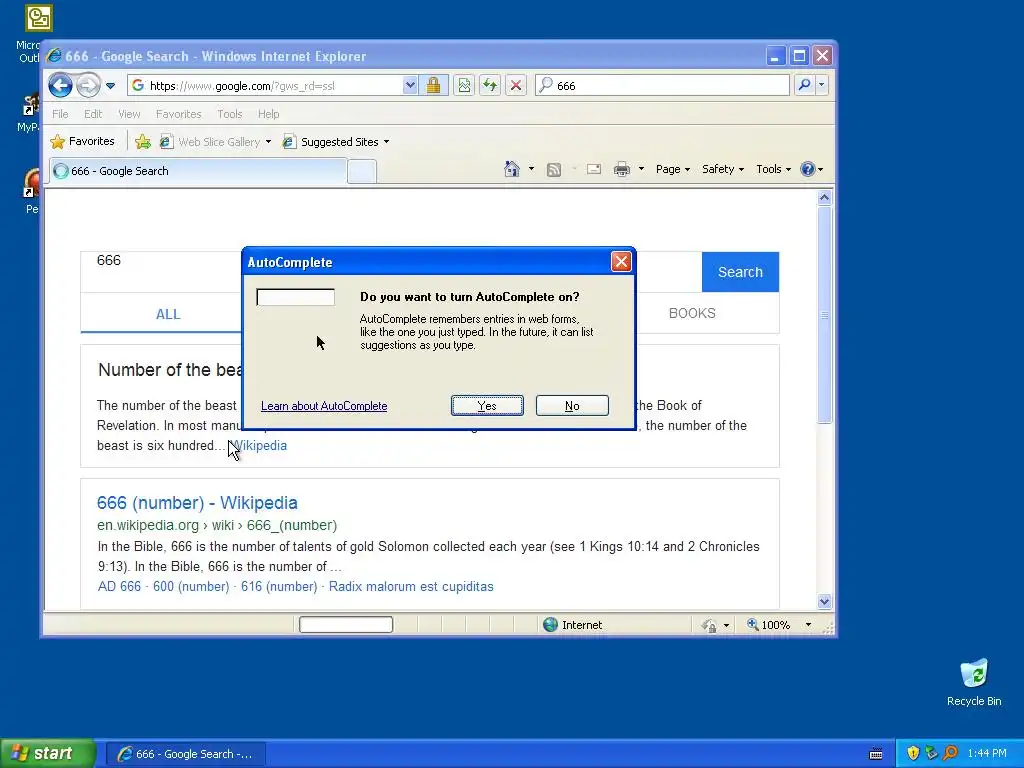This screenshot has width=1024, height=768.
Task: Expand the Suggested Sites dropdown arrow
Action: coord(387,142)
